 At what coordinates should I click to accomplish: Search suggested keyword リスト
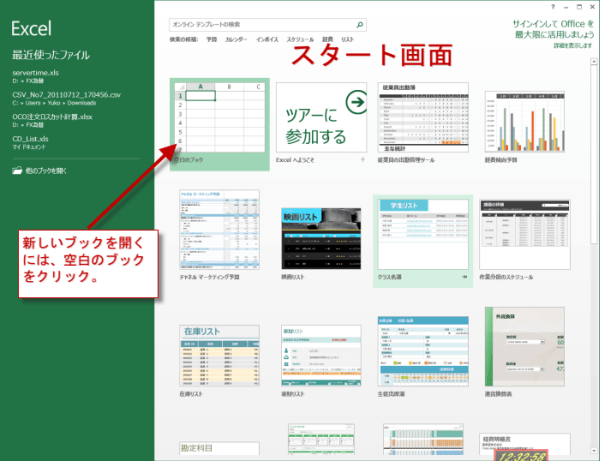tap(347, 39)
